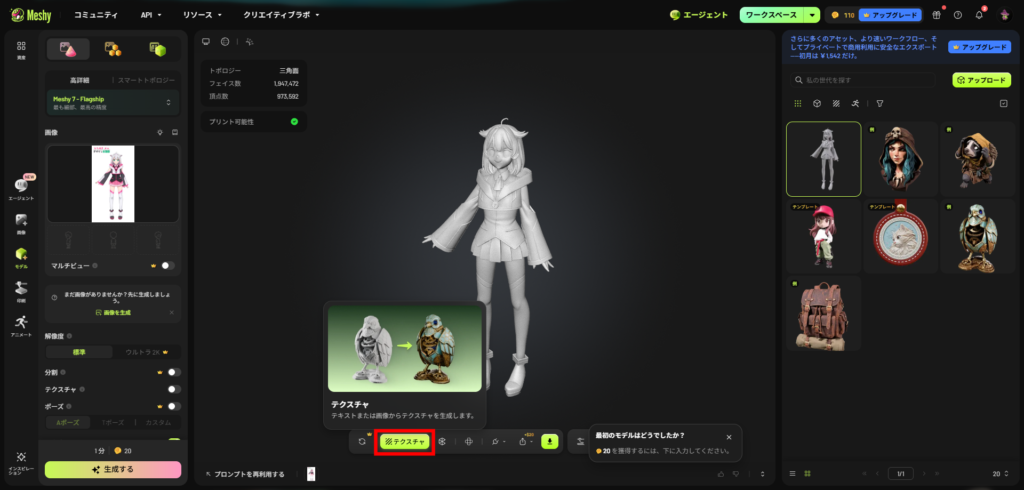Open the エージェント link in header
Viewport: 1024px width, 490px height.
[699, 14]
